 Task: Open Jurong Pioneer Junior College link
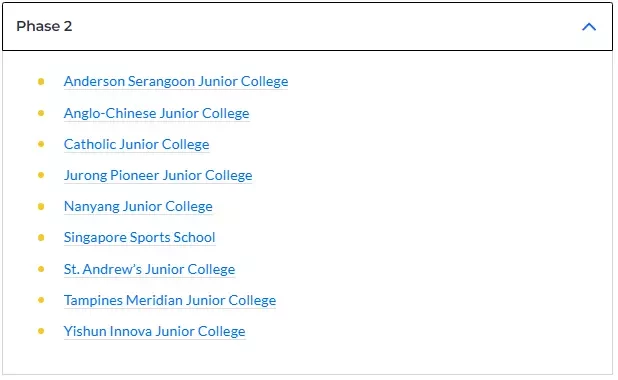(x=158, y=175)
